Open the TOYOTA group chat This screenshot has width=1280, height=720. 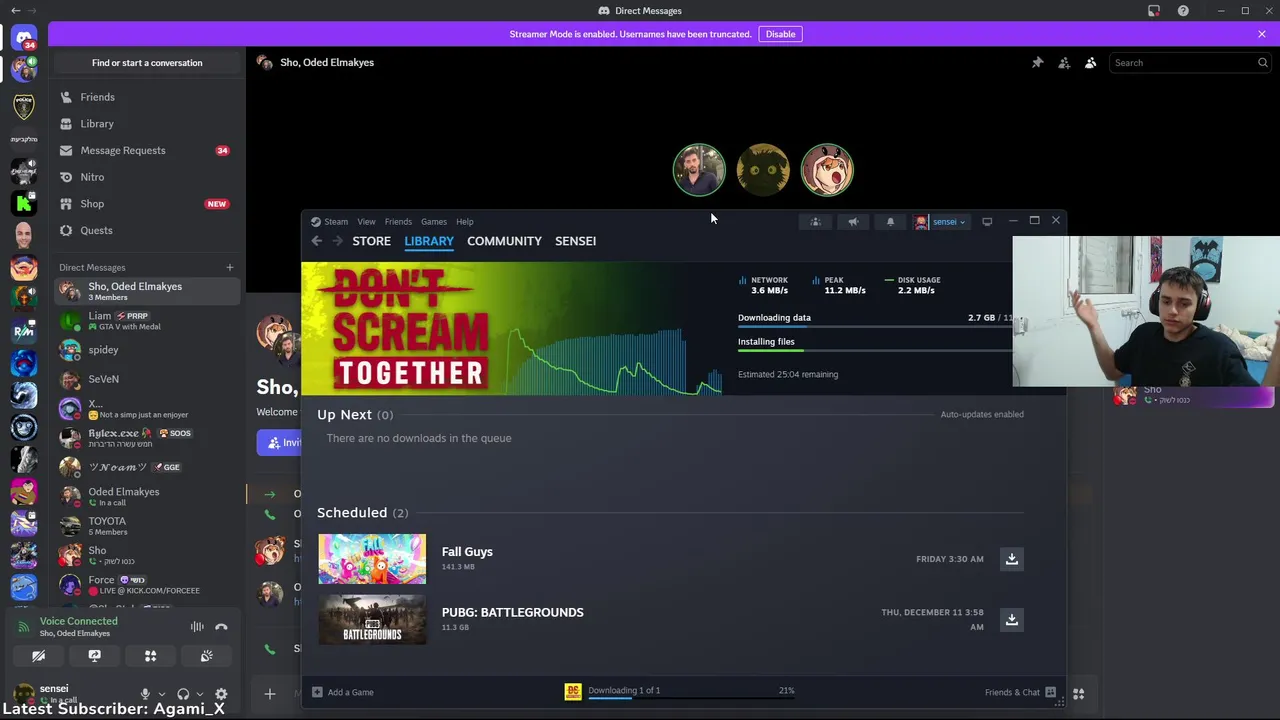[147, 526]
